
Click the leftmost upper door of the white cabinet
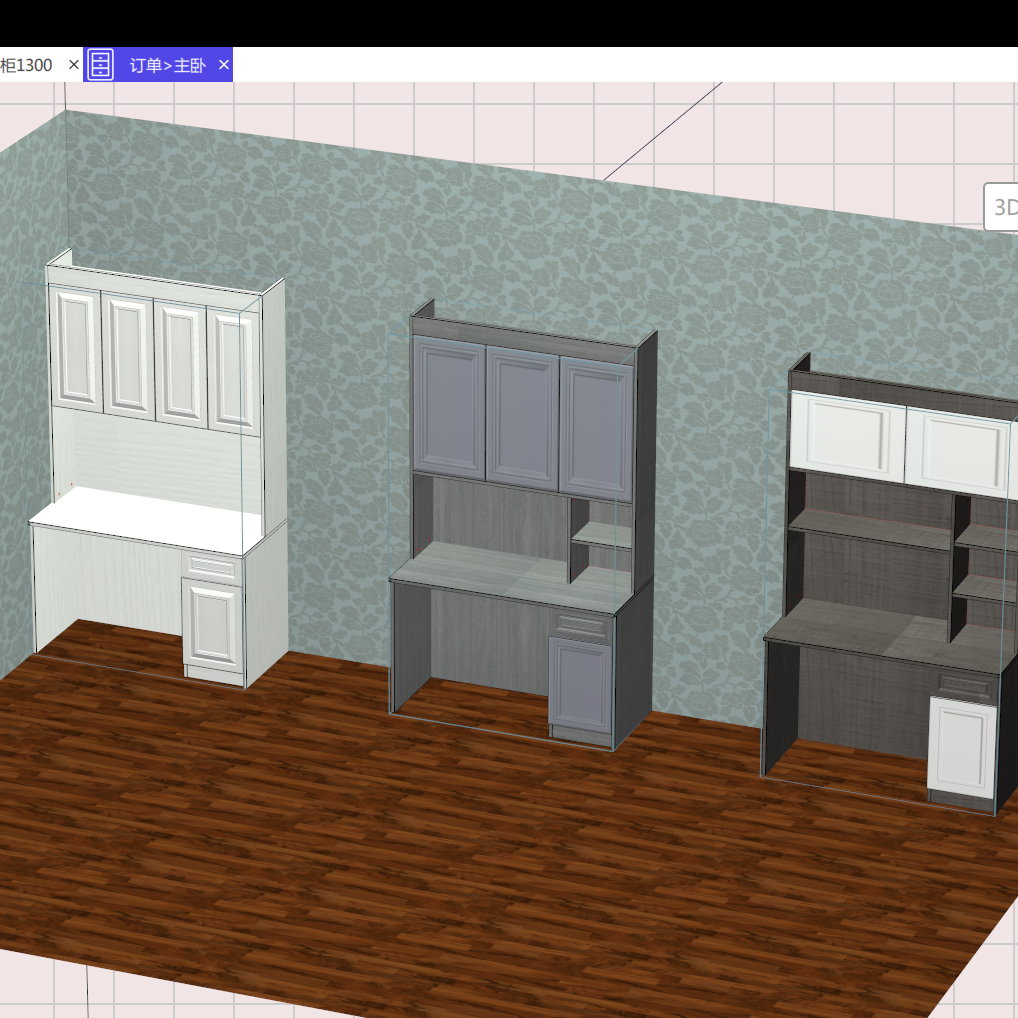pyautogui.click(x=75, y=350)
